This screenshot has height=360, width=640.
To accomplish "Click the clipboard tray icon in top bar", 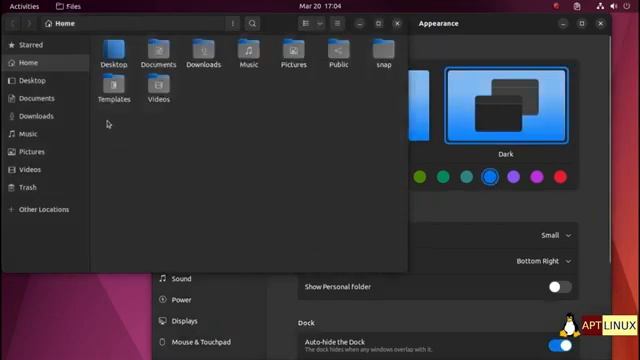I will click(577, 6).
